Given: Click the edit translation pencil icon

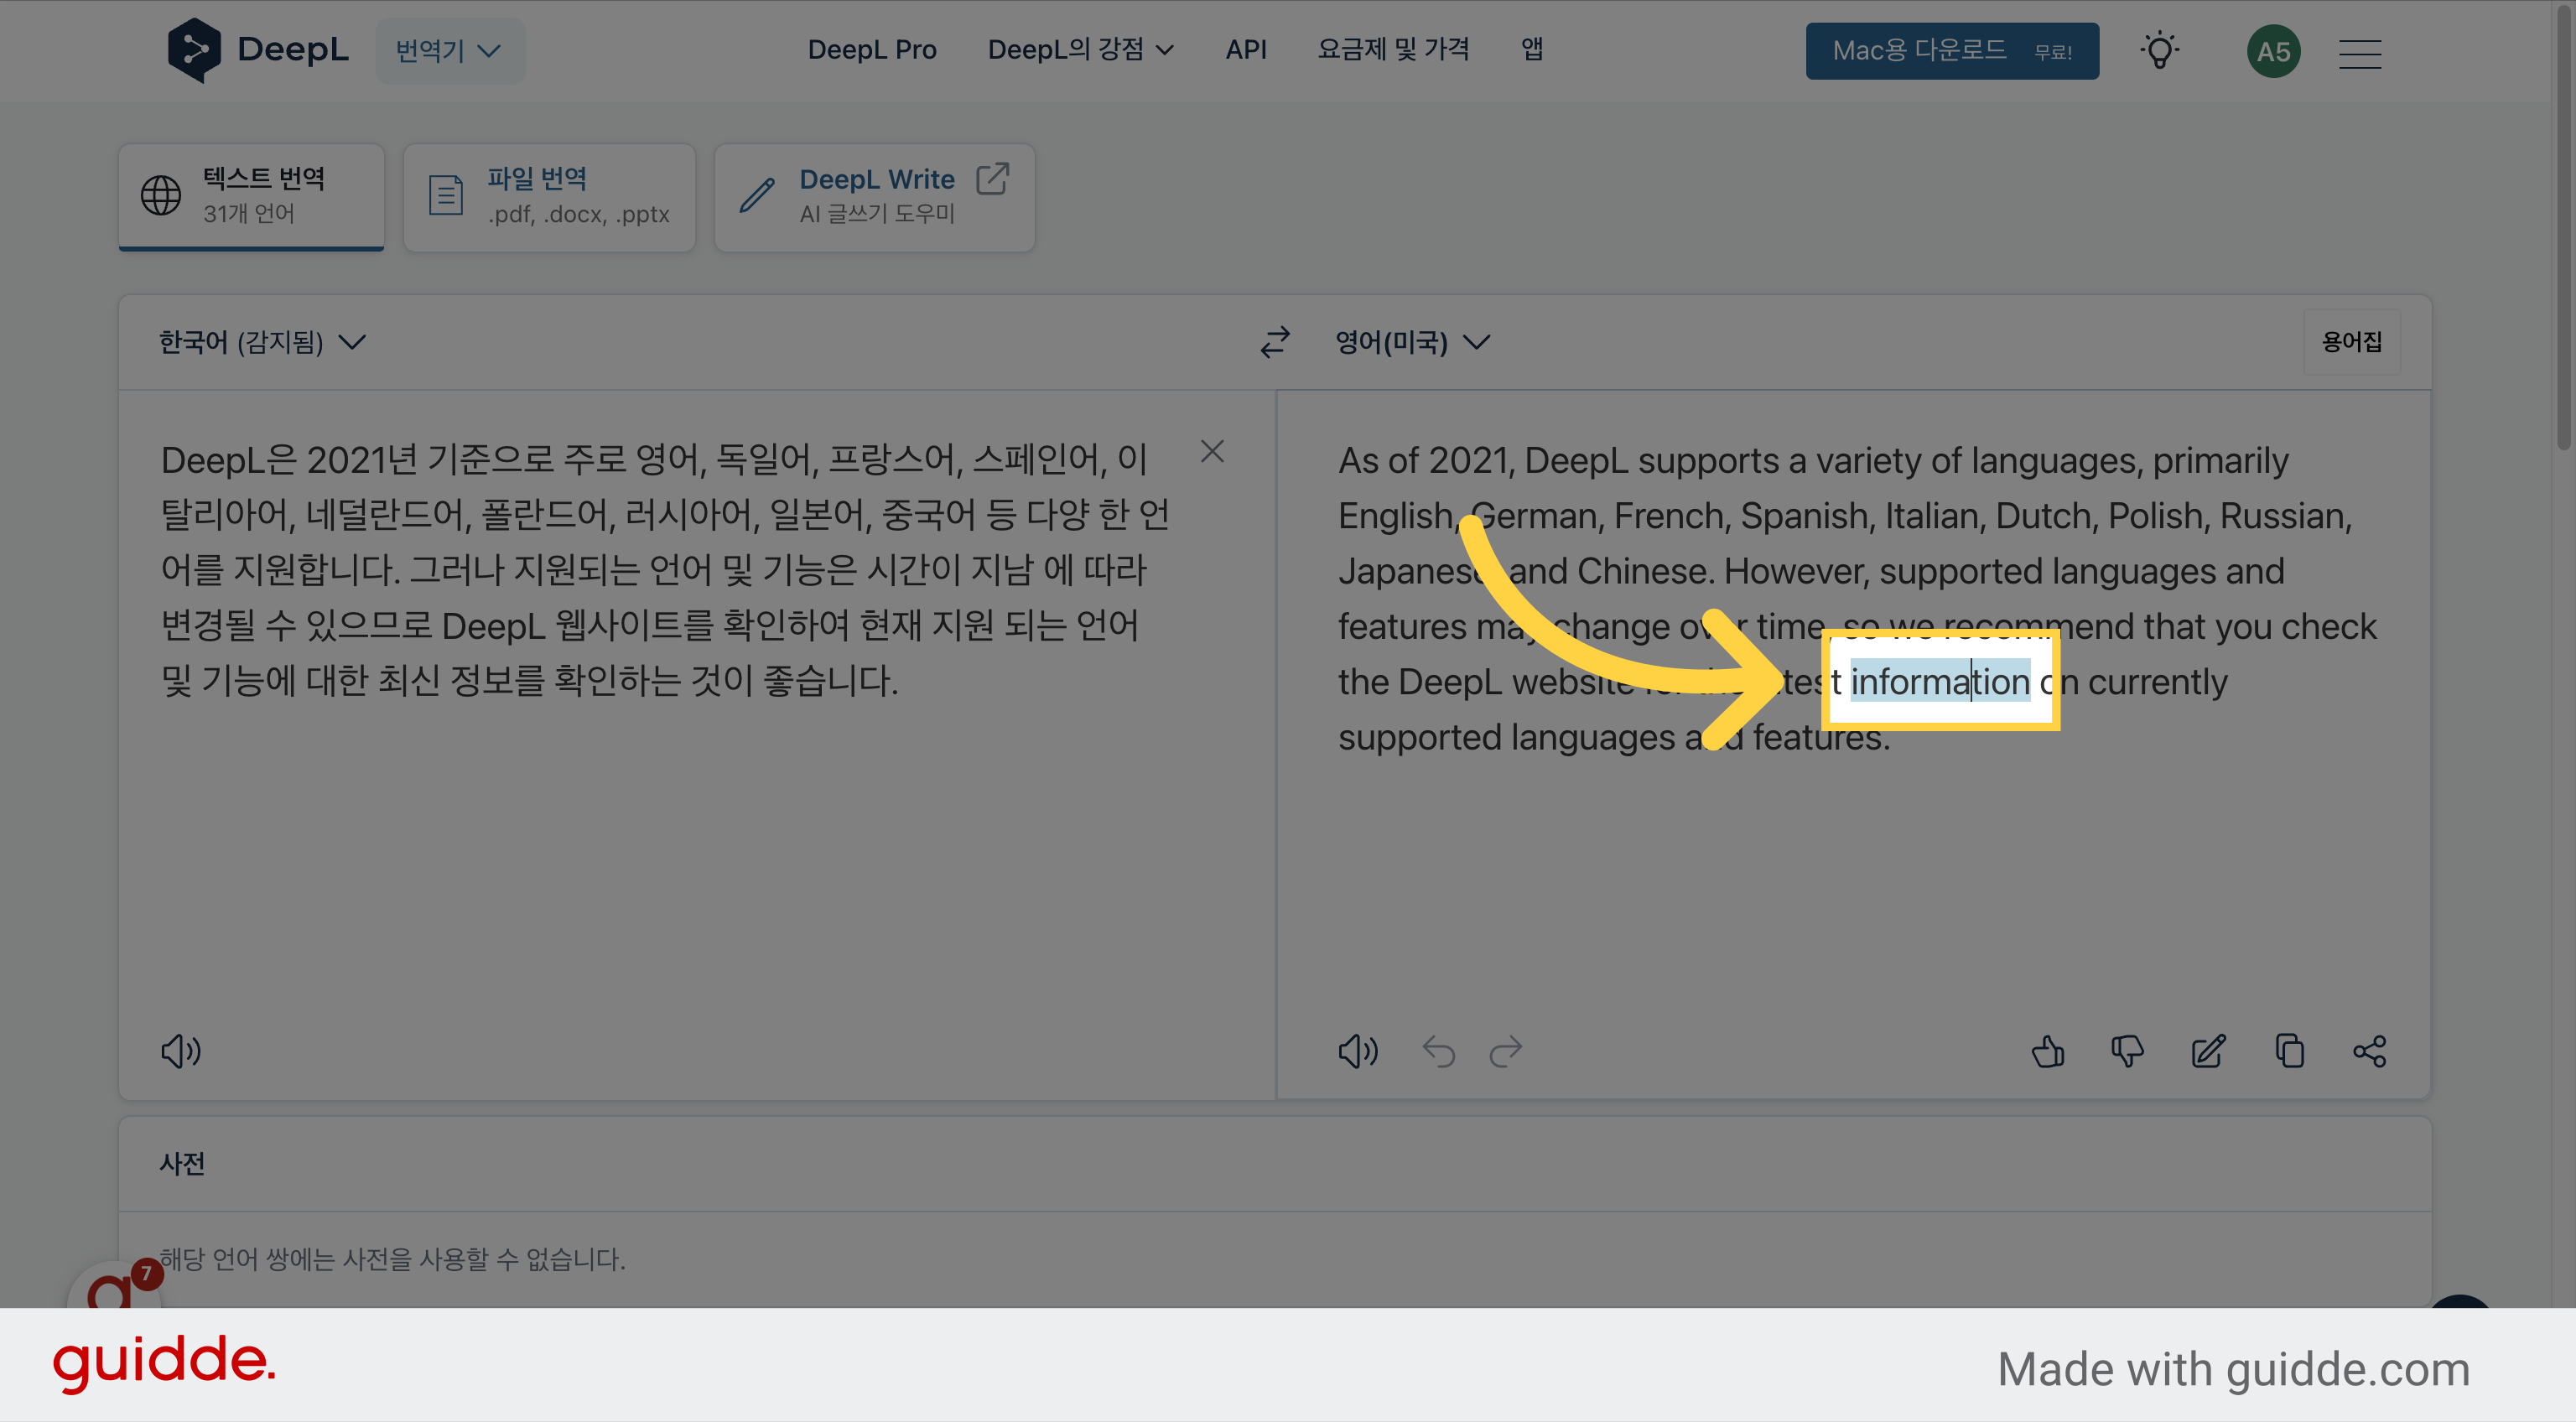Looking at the screenshot, I should [x=2208, y=1051].
